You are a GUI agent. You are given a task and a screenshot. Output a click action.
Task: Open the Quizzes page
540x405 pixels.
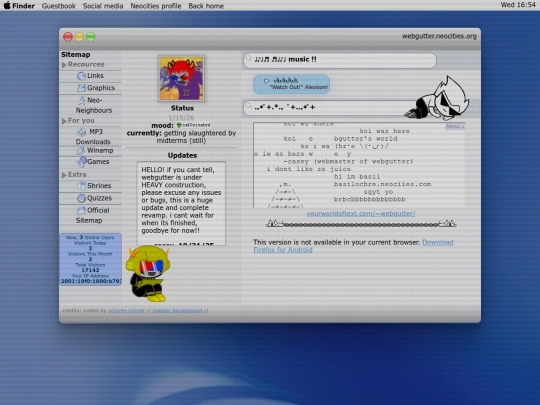coord(99,198)
